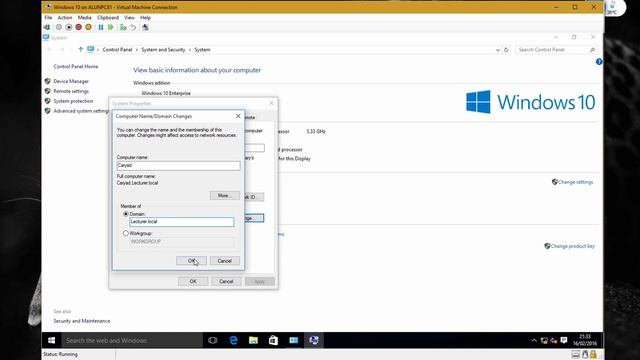Expand the address bar history dropdown
640x360 pixels.
pos(498,50)
